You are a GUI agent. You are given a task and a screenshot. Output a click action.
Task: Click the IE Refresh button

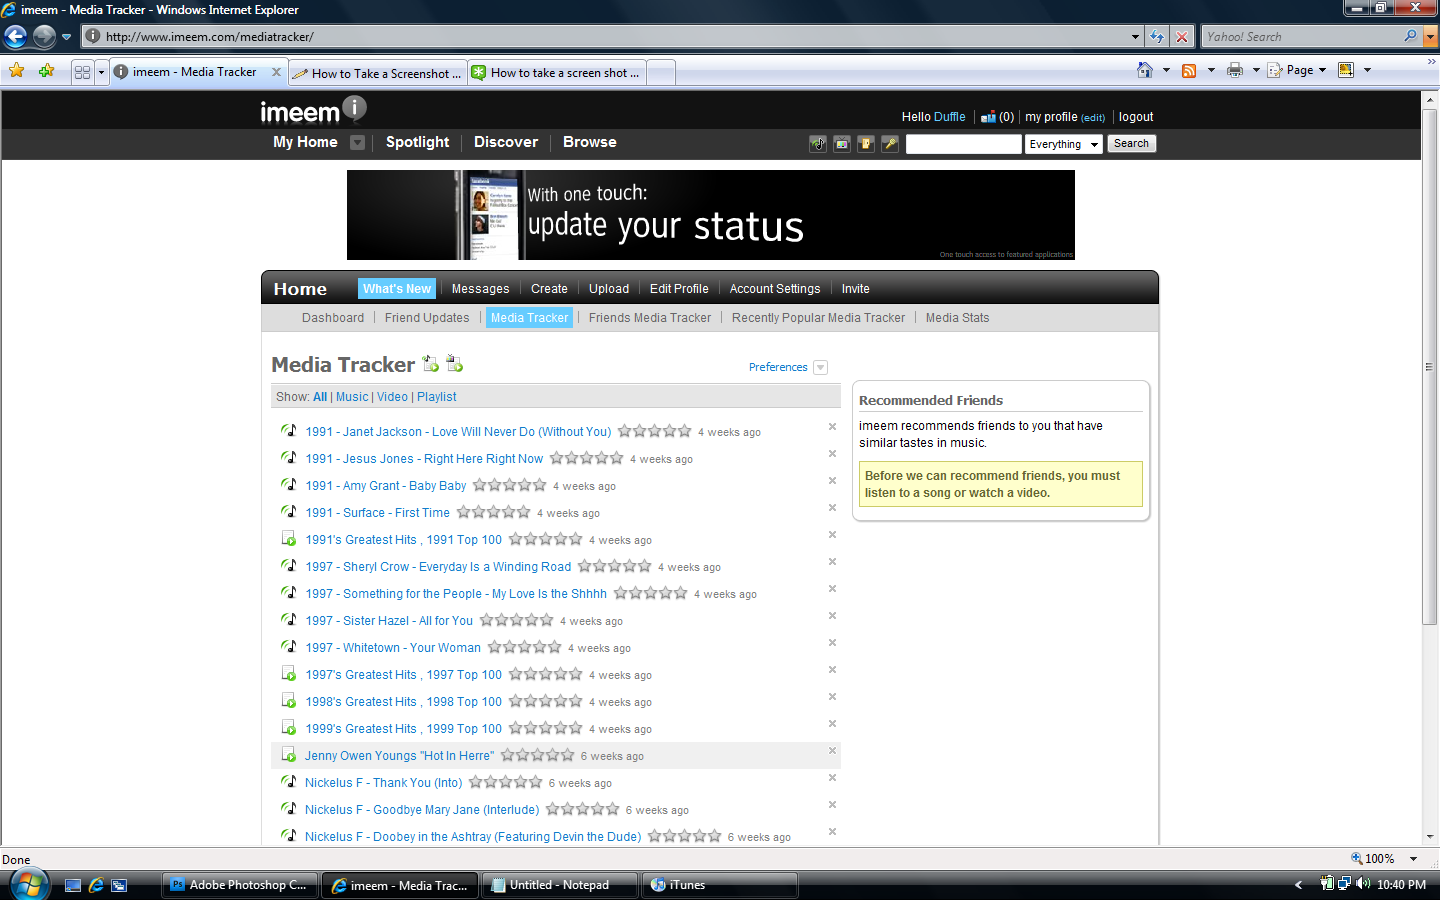pyautogui.click(x=1157, y=37)
